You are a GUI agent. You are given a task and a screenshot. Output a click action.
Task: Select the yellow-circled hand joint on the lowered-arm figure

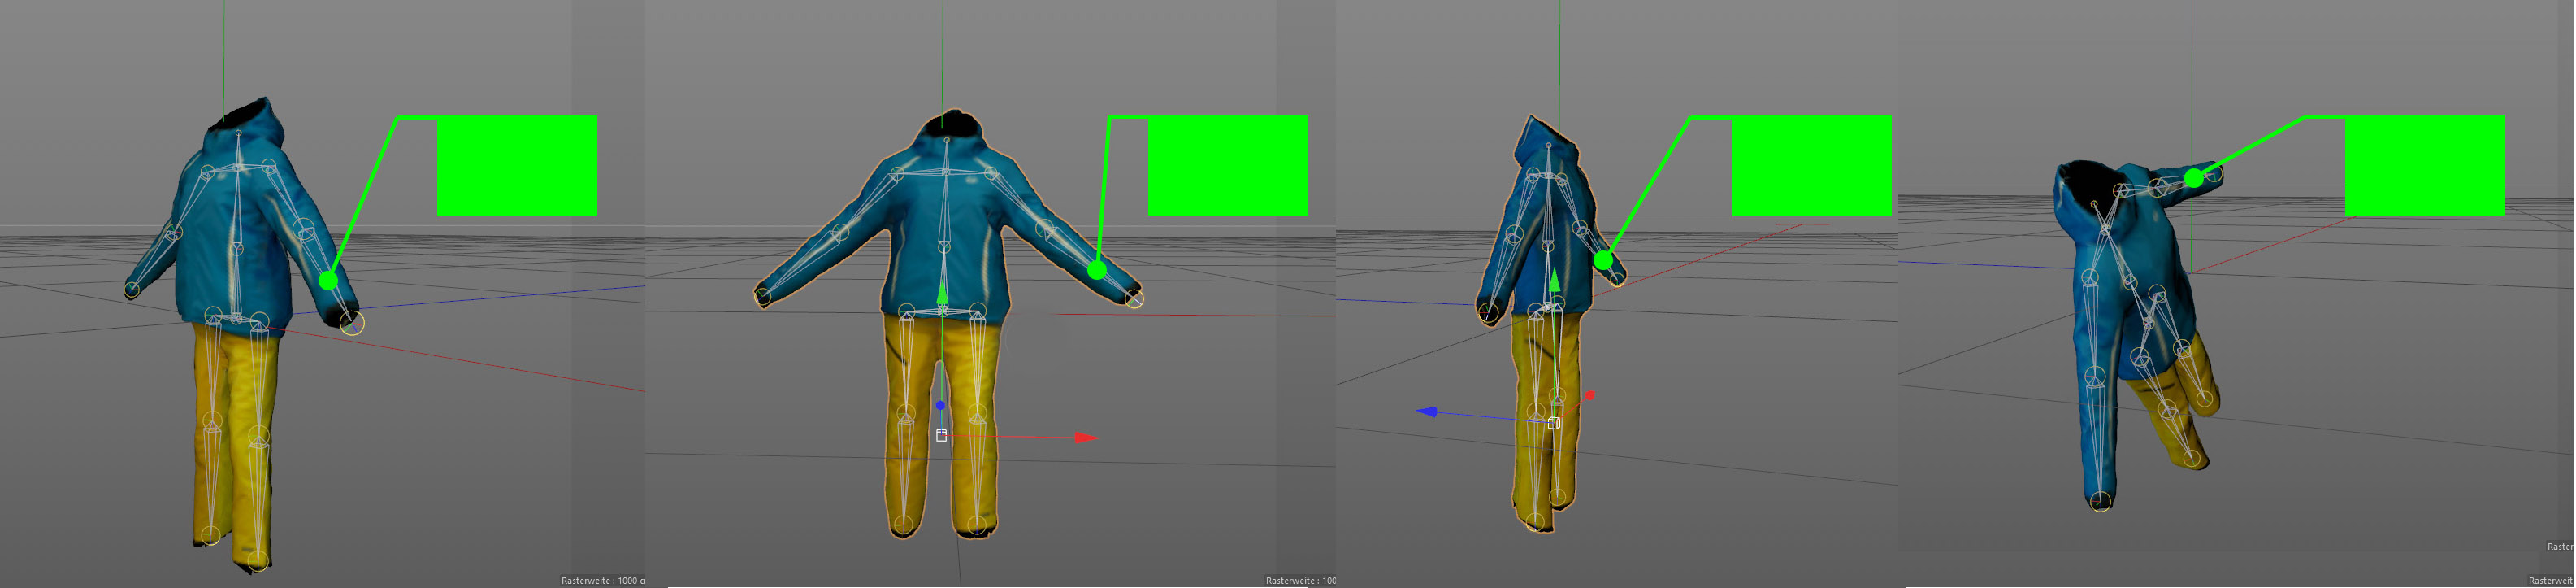tap(352, 323)
